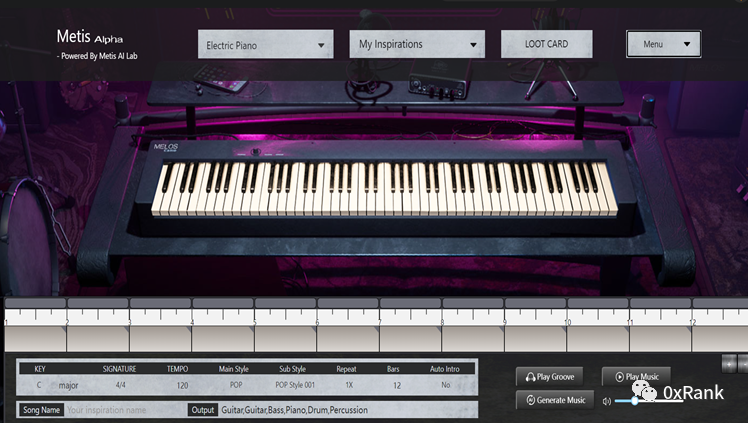Toggle the Auto Intro value No
Viewport: 748px width, 423px height.
pos(446,385)
